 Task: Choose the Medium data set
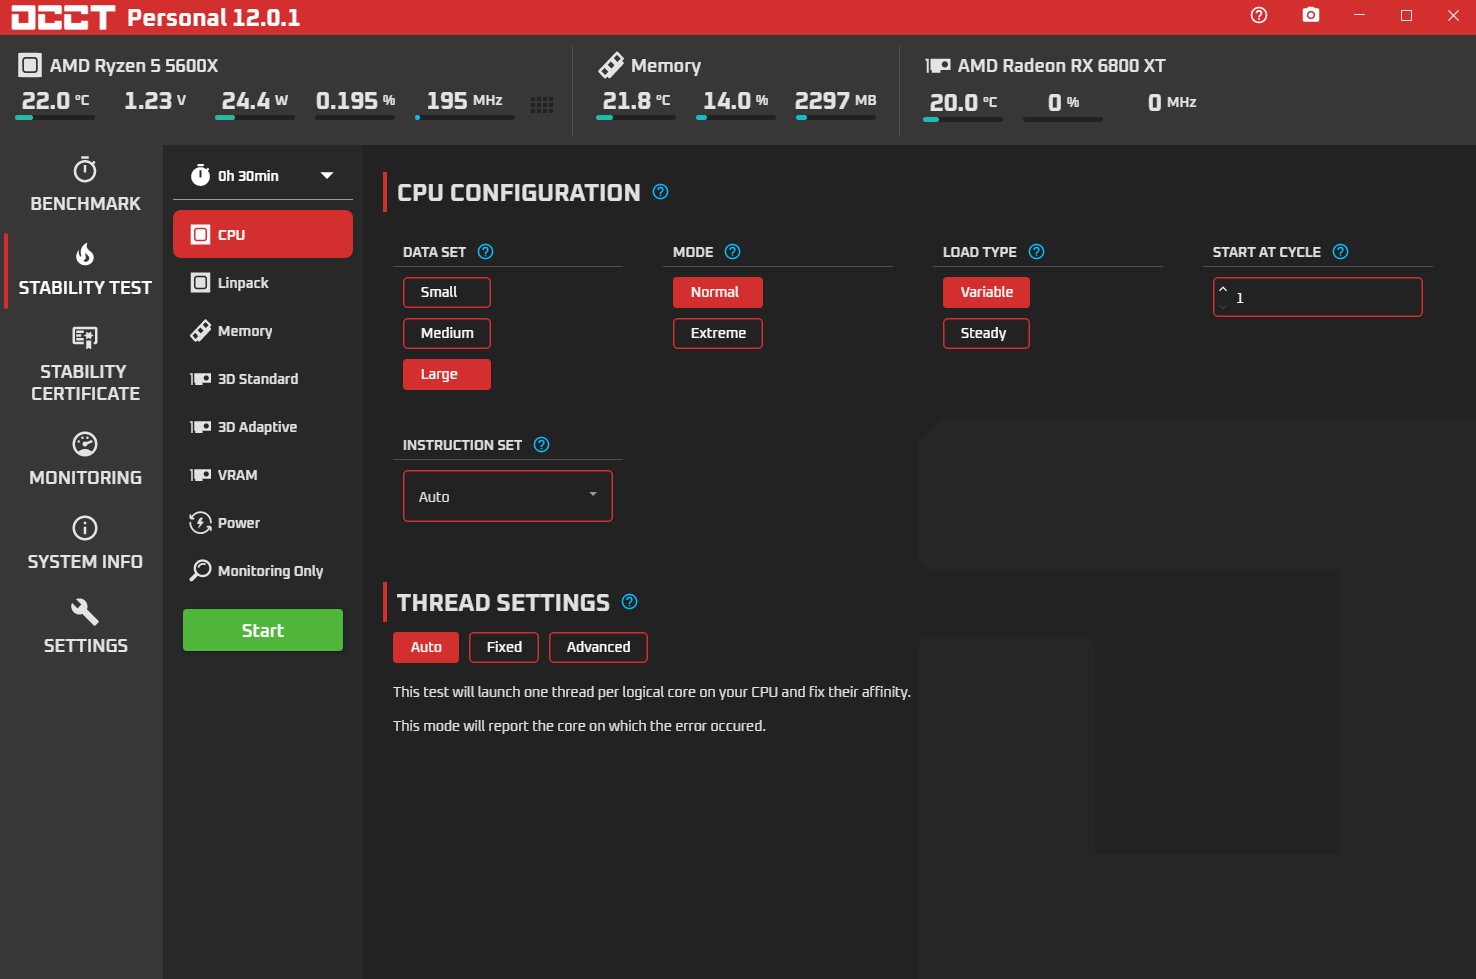pos(447,333)
